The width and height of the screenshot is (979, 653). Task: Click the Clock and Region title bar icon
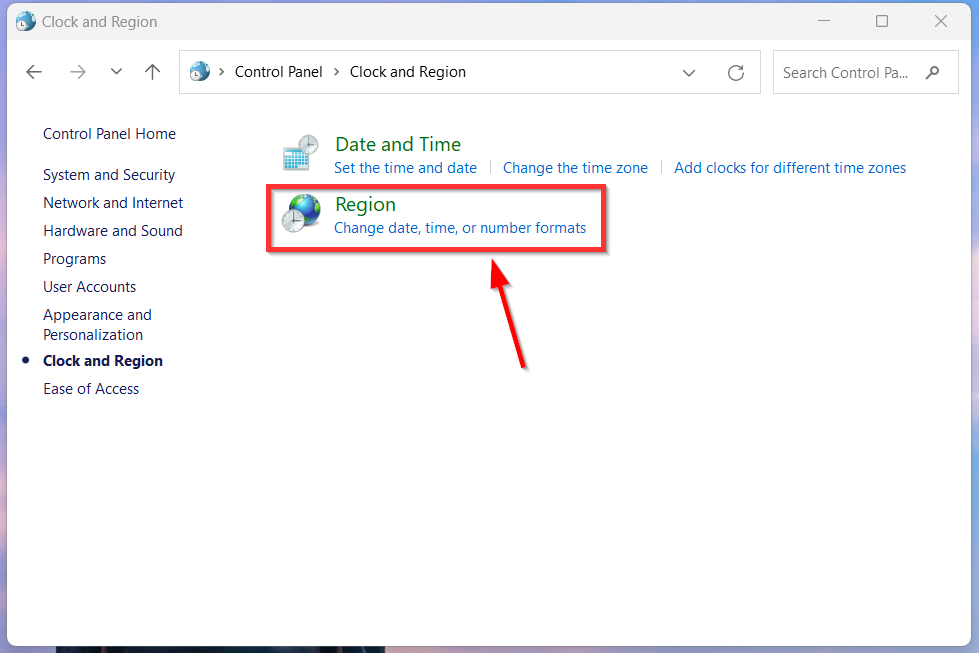[x=26, y=22]
